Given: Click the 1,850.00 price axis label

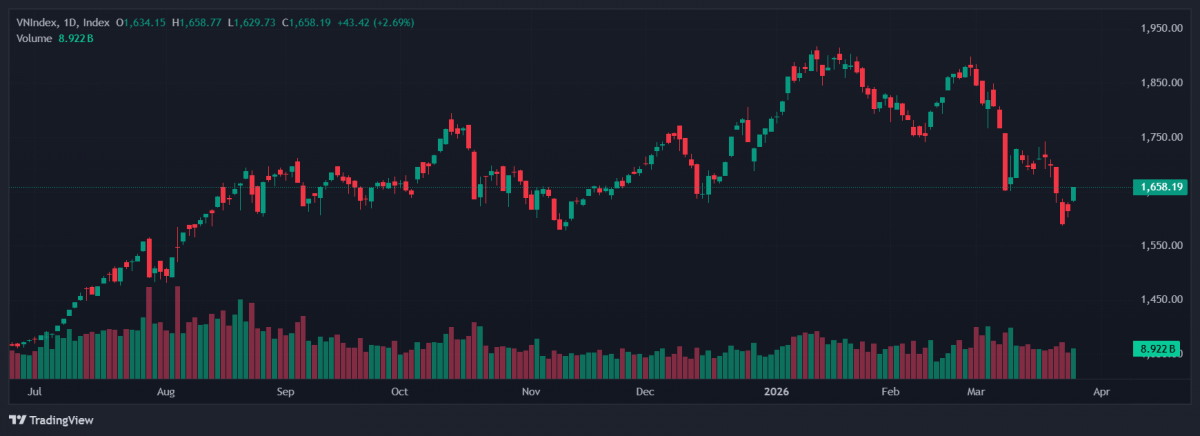Looking at the screenshot, I should (1161, 83).
